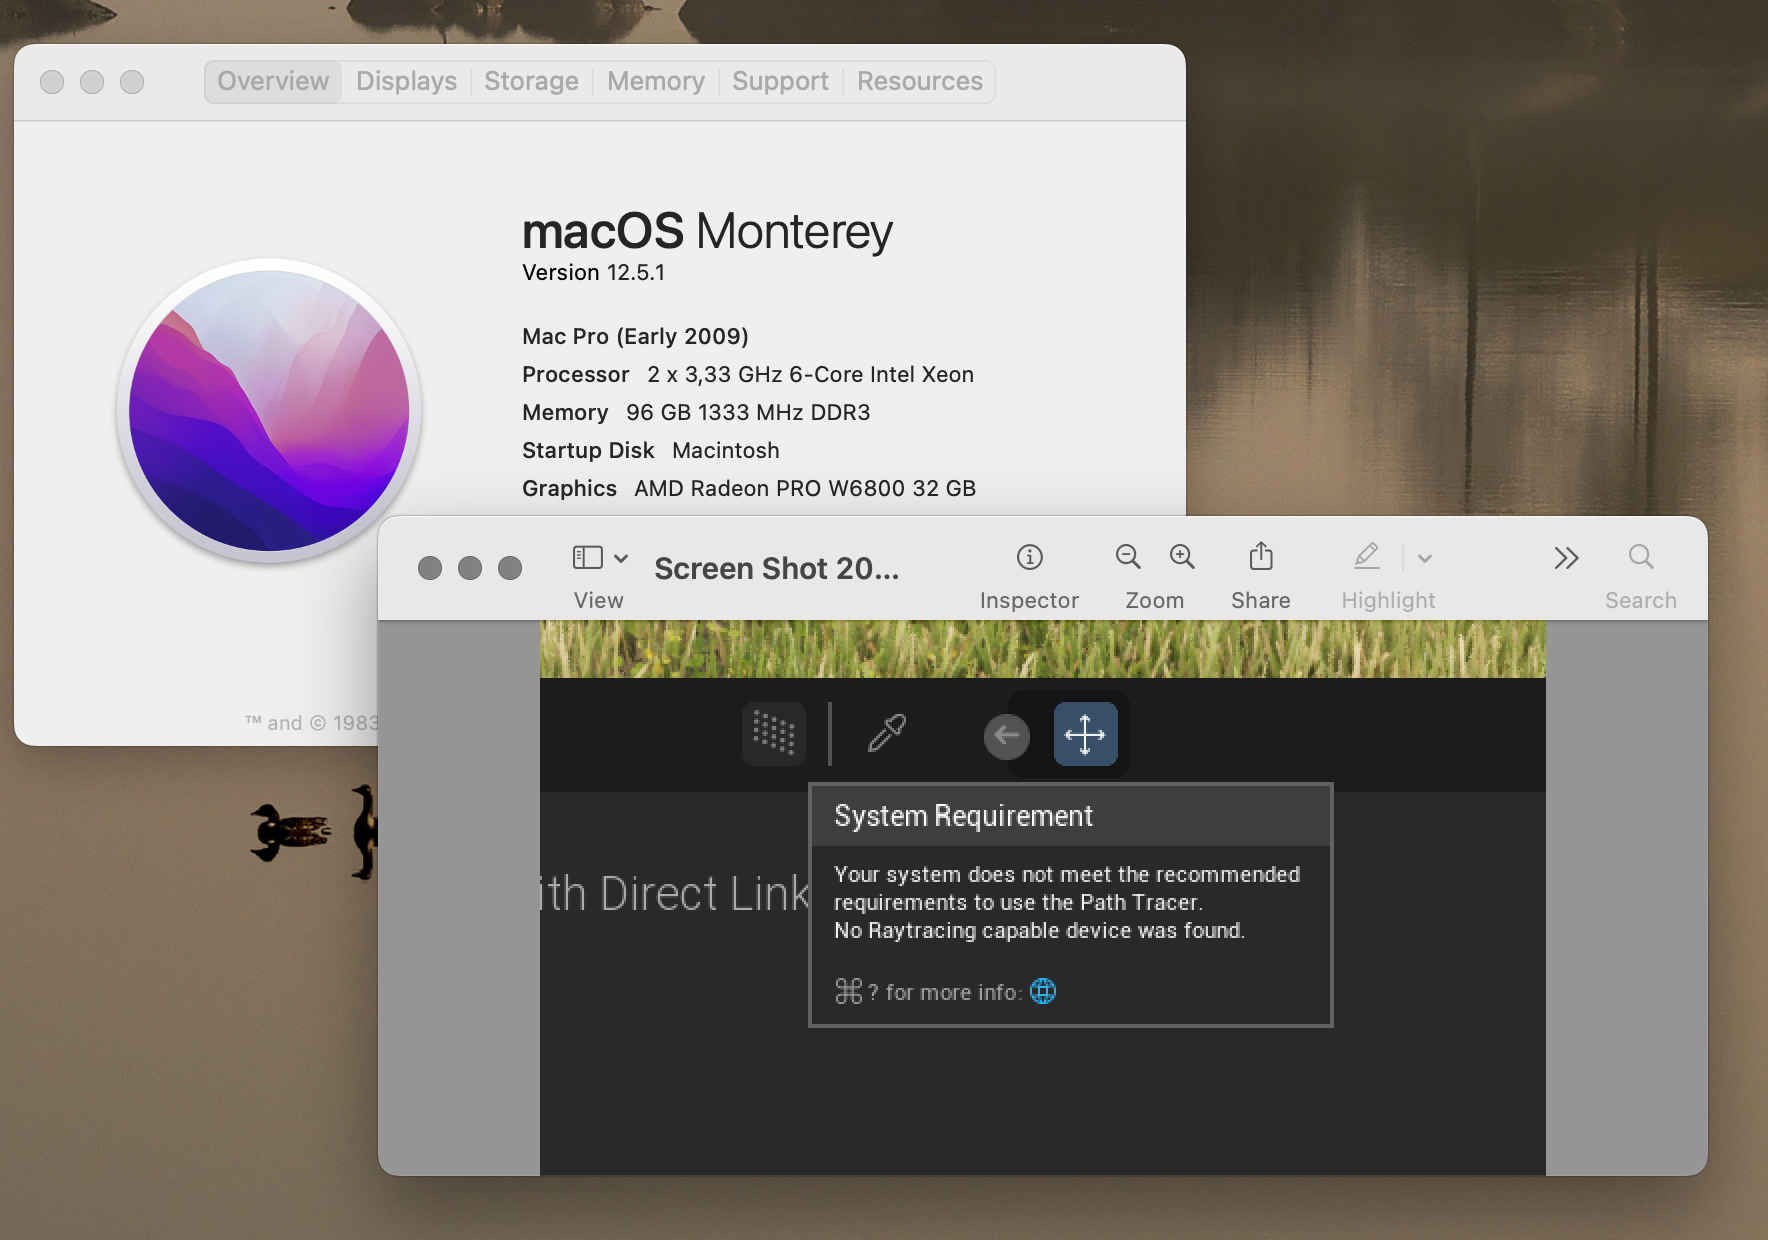Select the eyedropper tool in screenshot
The height and width of the screenshot is (1240, 1768).
887,733
